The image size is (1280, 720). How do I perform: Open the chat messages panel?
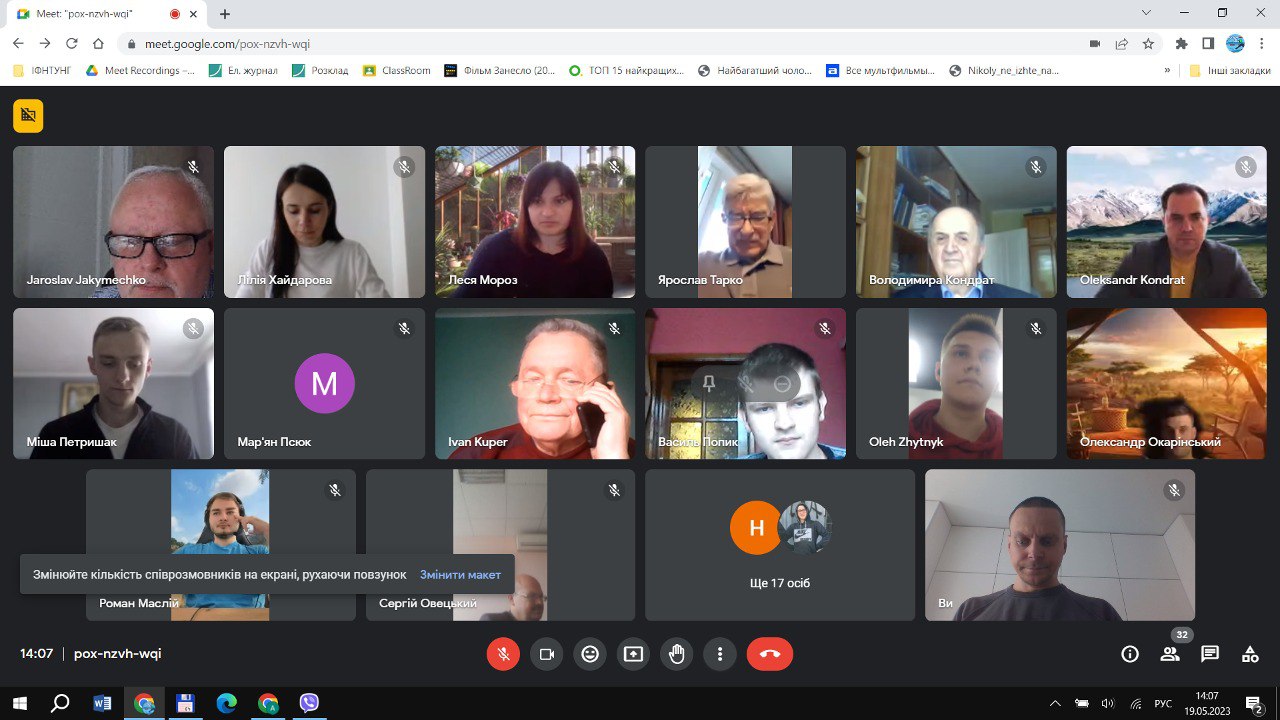1210,654
